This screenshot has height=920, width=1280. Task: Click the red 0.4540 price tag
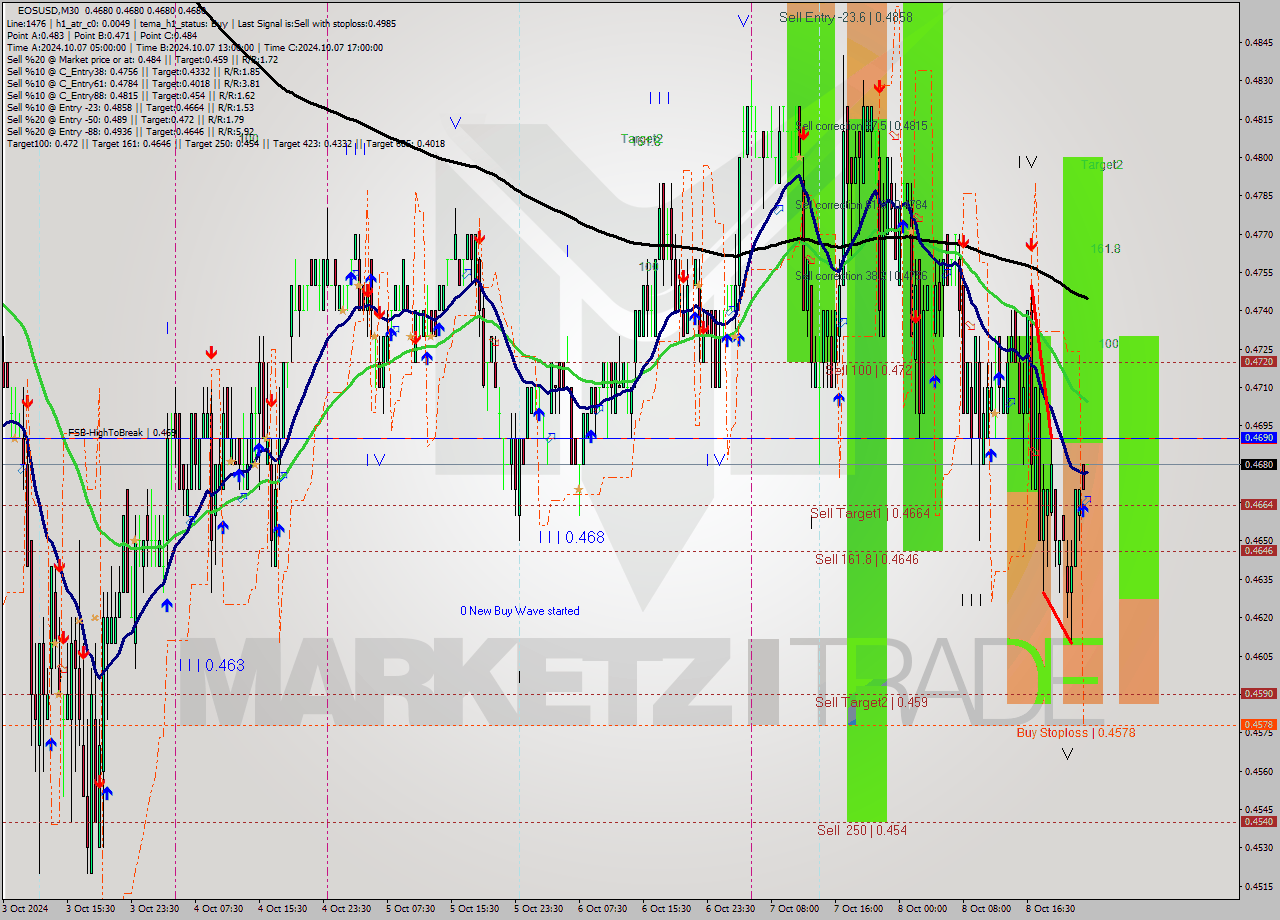(1257, 822)
